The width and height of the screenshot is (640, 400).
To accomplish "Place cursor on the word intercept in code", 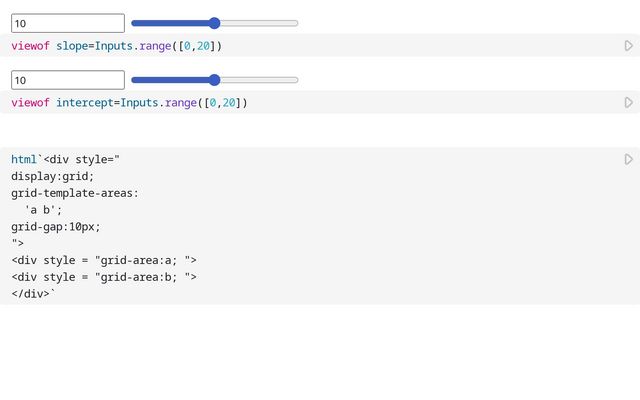I will pyautogui.click(x=85, y=102).
